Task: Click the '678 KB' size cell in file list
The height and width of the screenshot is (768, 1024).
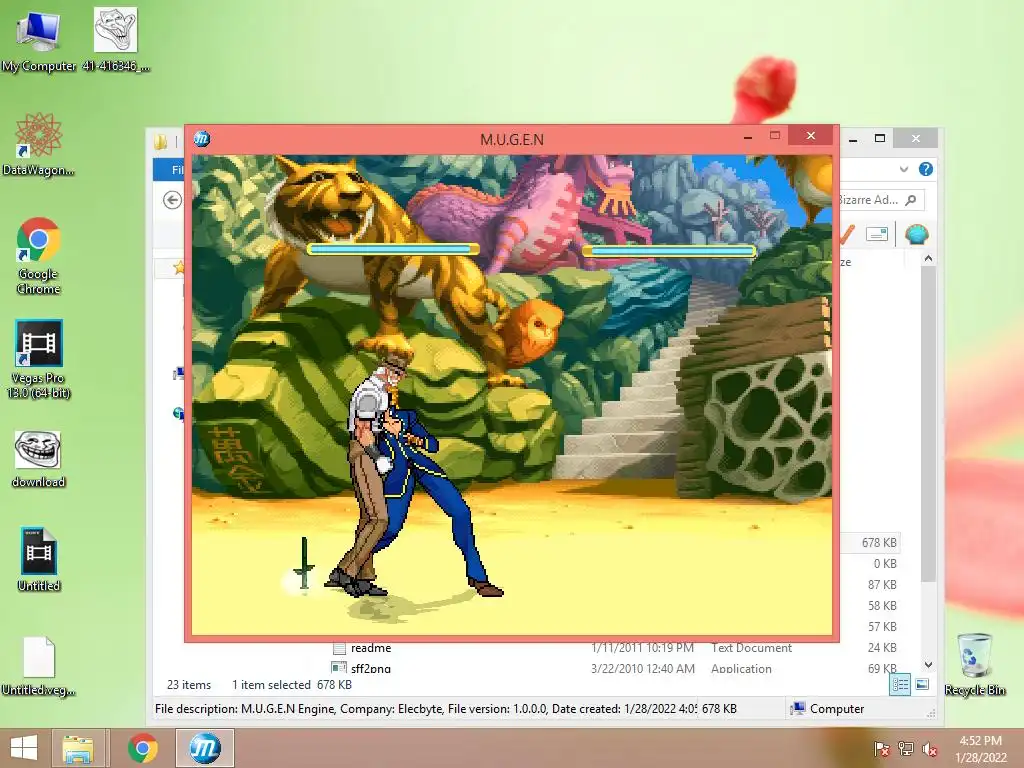Action: pyautogui.click(x=879, y=543)
